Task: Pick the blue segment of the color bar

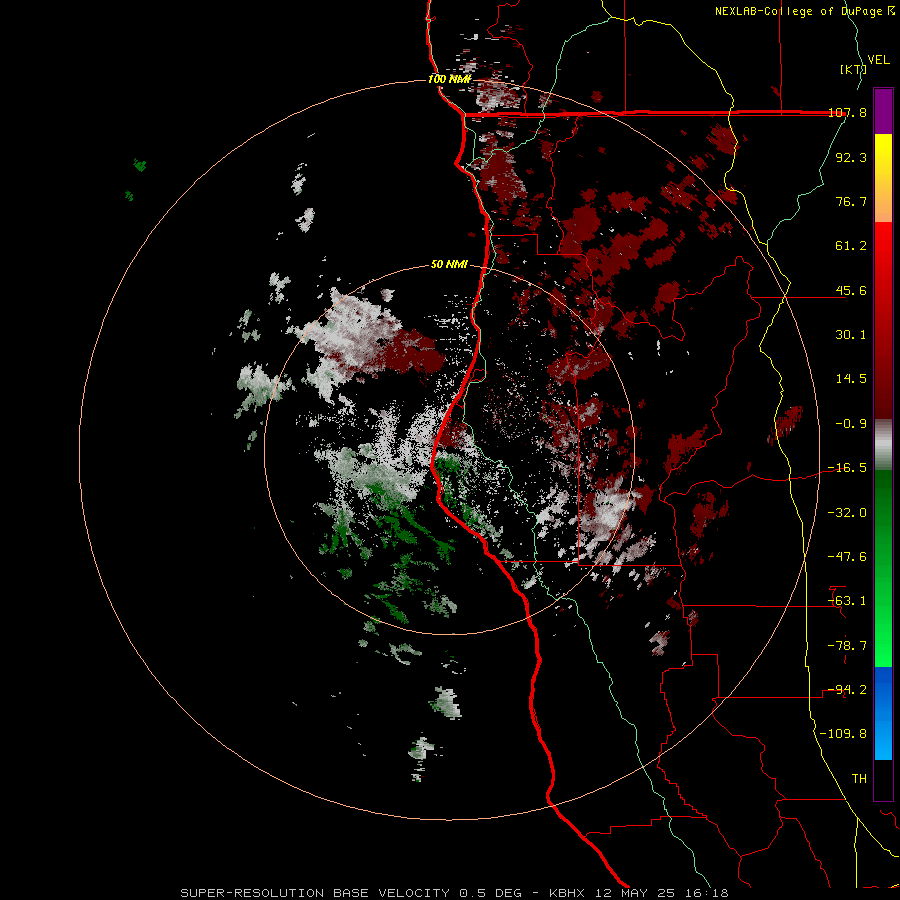Action: pyautogui.click(x=883, y=713)
